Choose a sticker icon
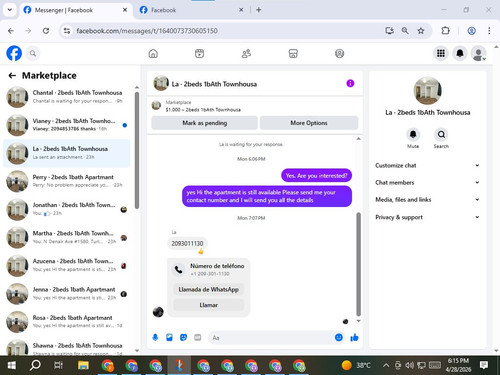 [183, 338]
